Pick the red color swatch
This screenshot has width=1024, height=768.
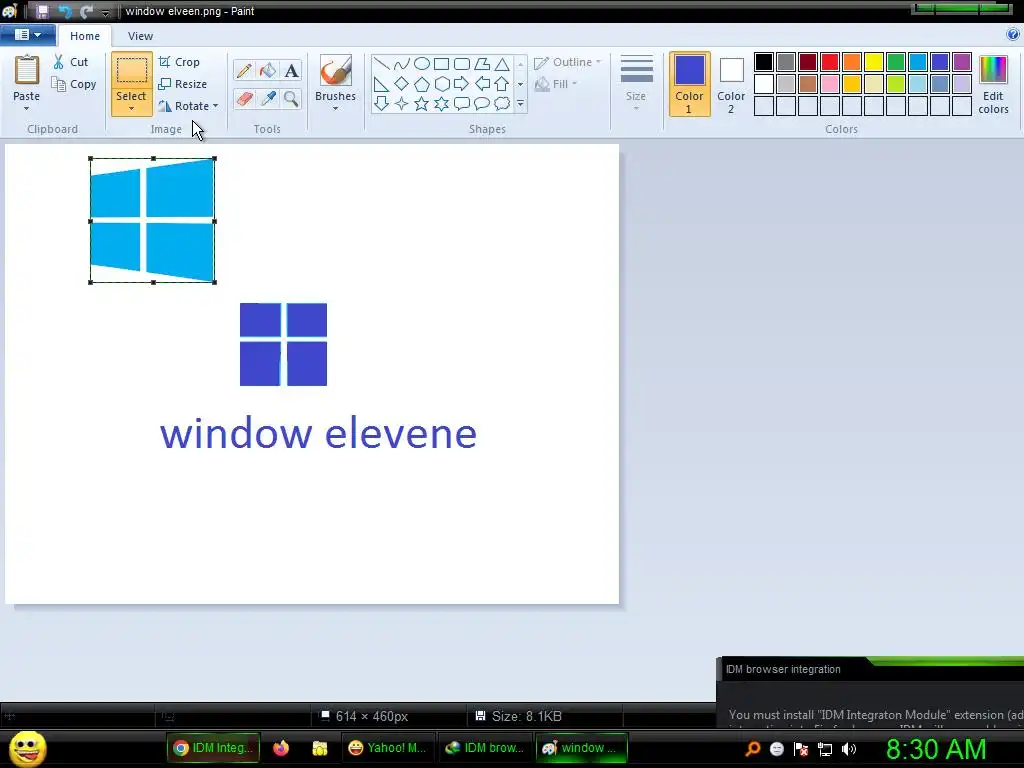click(830, 62)
